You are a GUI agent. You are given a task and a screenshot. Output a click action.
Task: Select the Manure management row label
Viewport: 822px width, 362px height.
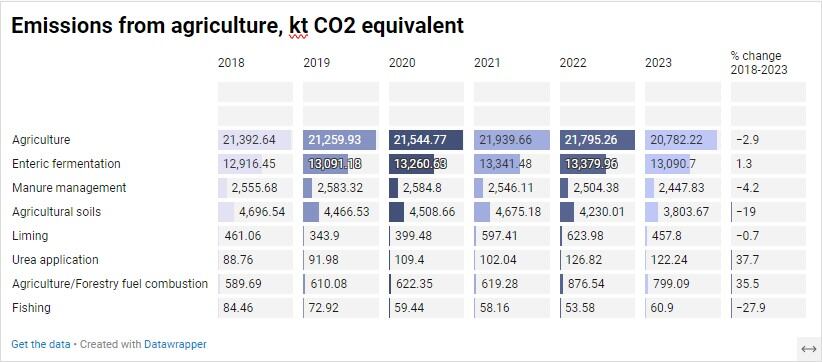[69, 188]
